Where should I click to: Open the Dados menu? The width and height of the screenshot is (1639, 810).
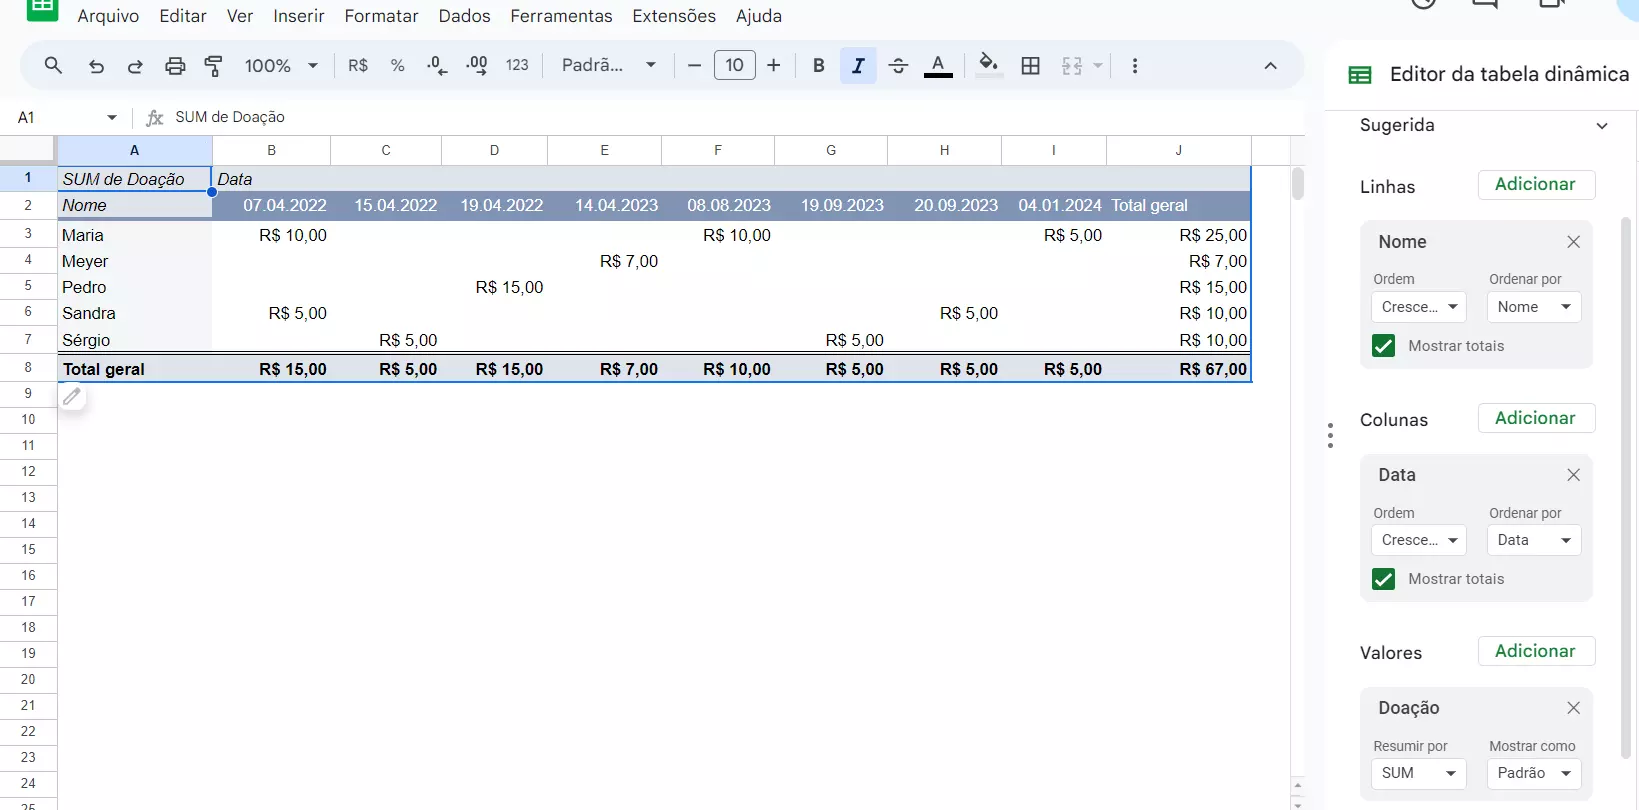pyautogui.click(x=464, y=16)
